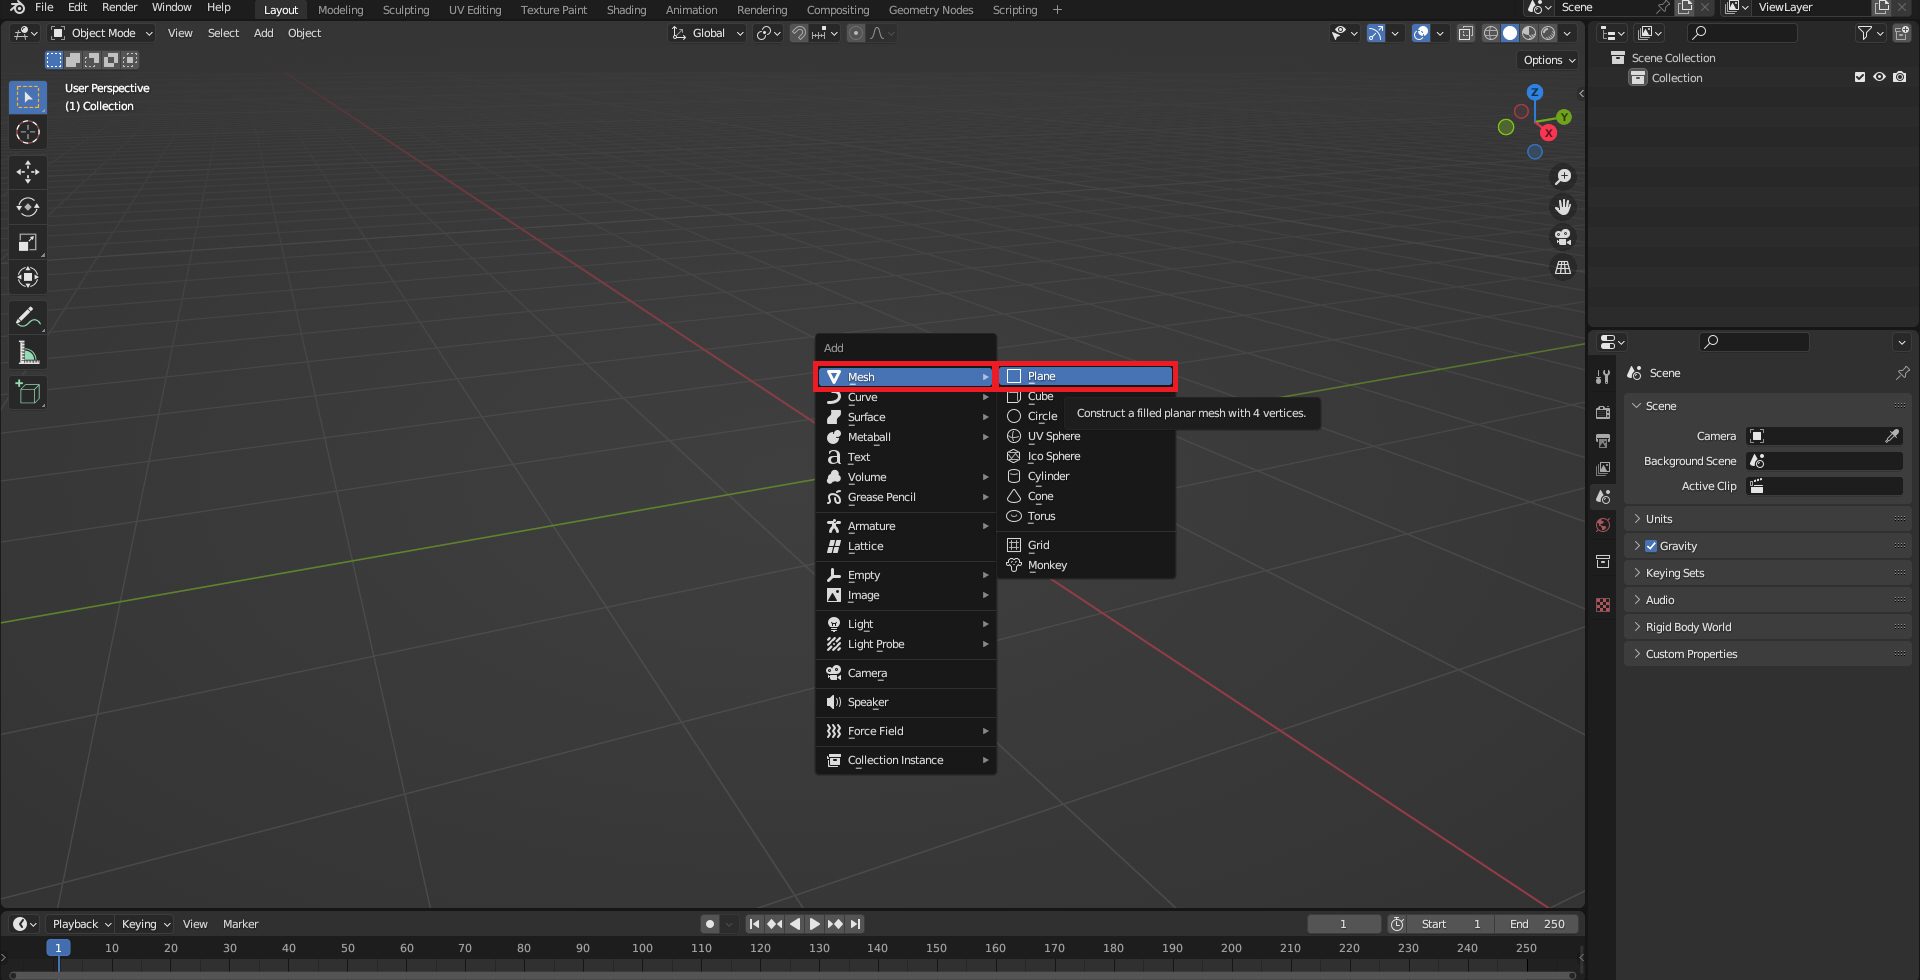Image resolution: width=1920 pixels, height=980 pixels.
Task: Select the Select Box tool
Action: pyautogui.click(x=28, y=97)
